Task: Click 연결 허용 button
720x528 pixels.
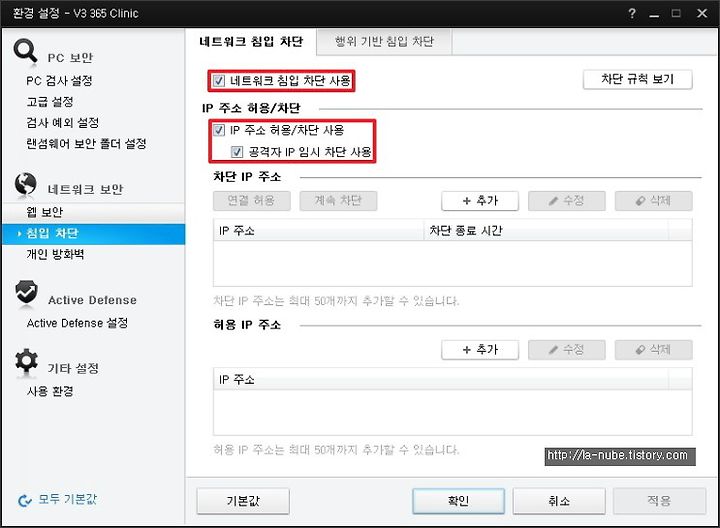Action: click(251, 201)
